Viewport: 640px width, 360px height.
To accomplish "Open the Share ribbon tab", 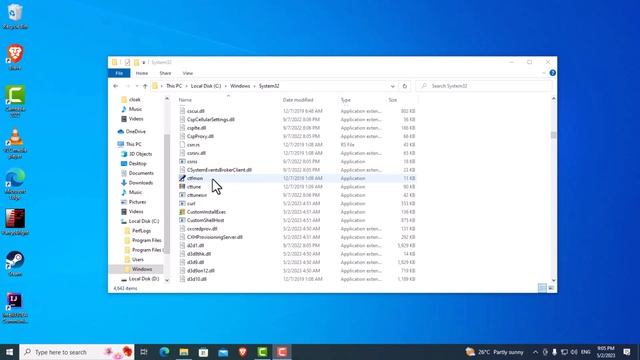I will [x=165, y=73].
